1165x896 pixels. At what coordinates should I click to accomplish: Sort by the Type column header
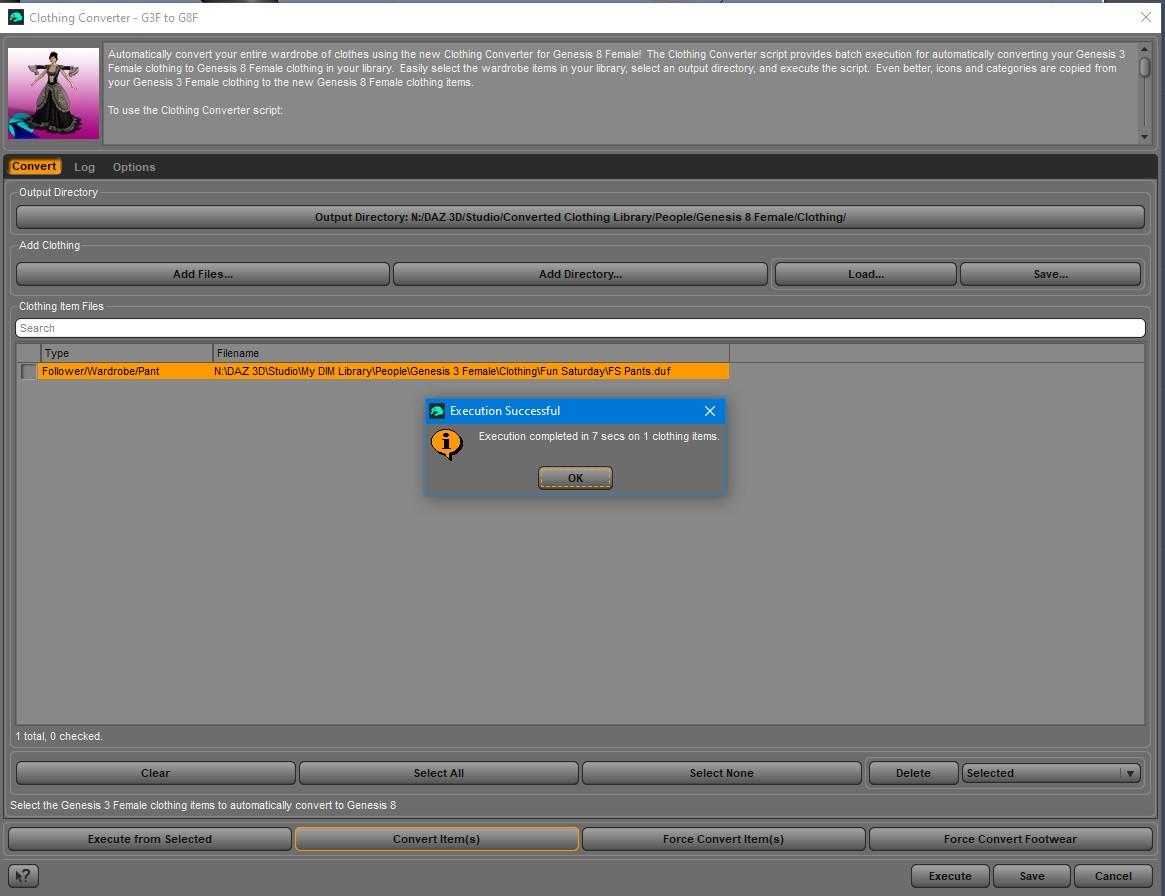(x=126, y=353)
